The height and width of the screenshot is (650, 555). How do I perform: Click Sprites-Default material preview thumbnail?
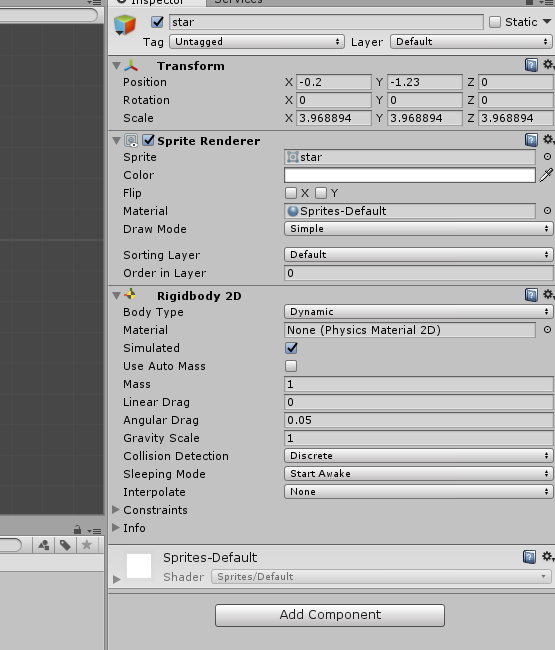139,566
